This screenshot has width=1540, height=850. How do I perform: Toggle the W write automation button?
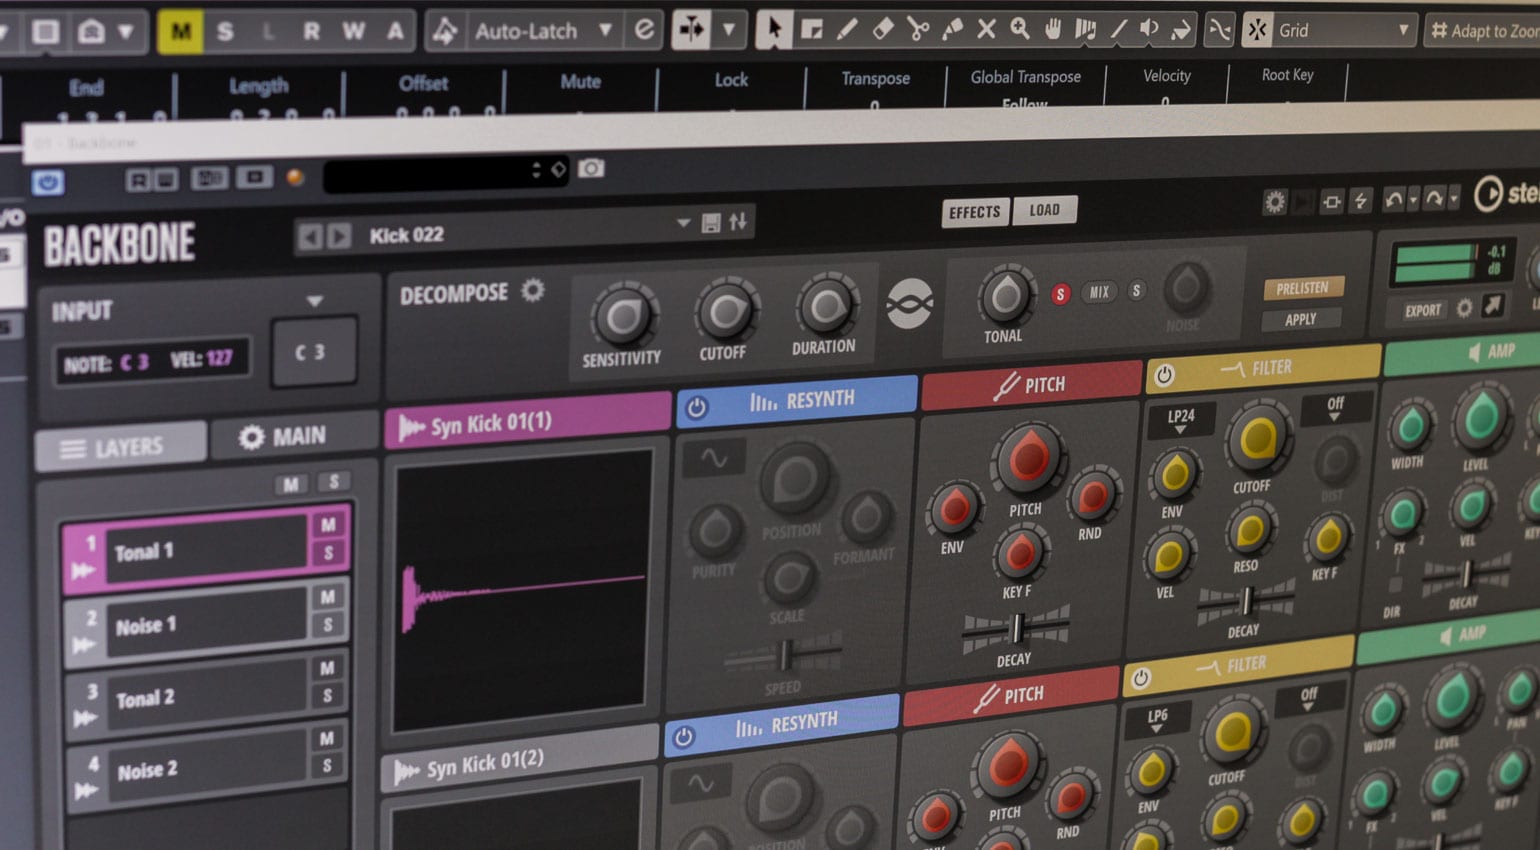[x=353, y=31]
